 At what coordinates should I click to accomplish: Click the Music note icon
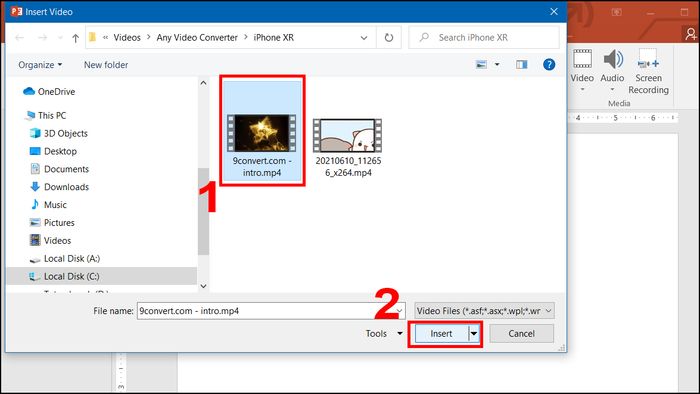[x=35, y=204]
